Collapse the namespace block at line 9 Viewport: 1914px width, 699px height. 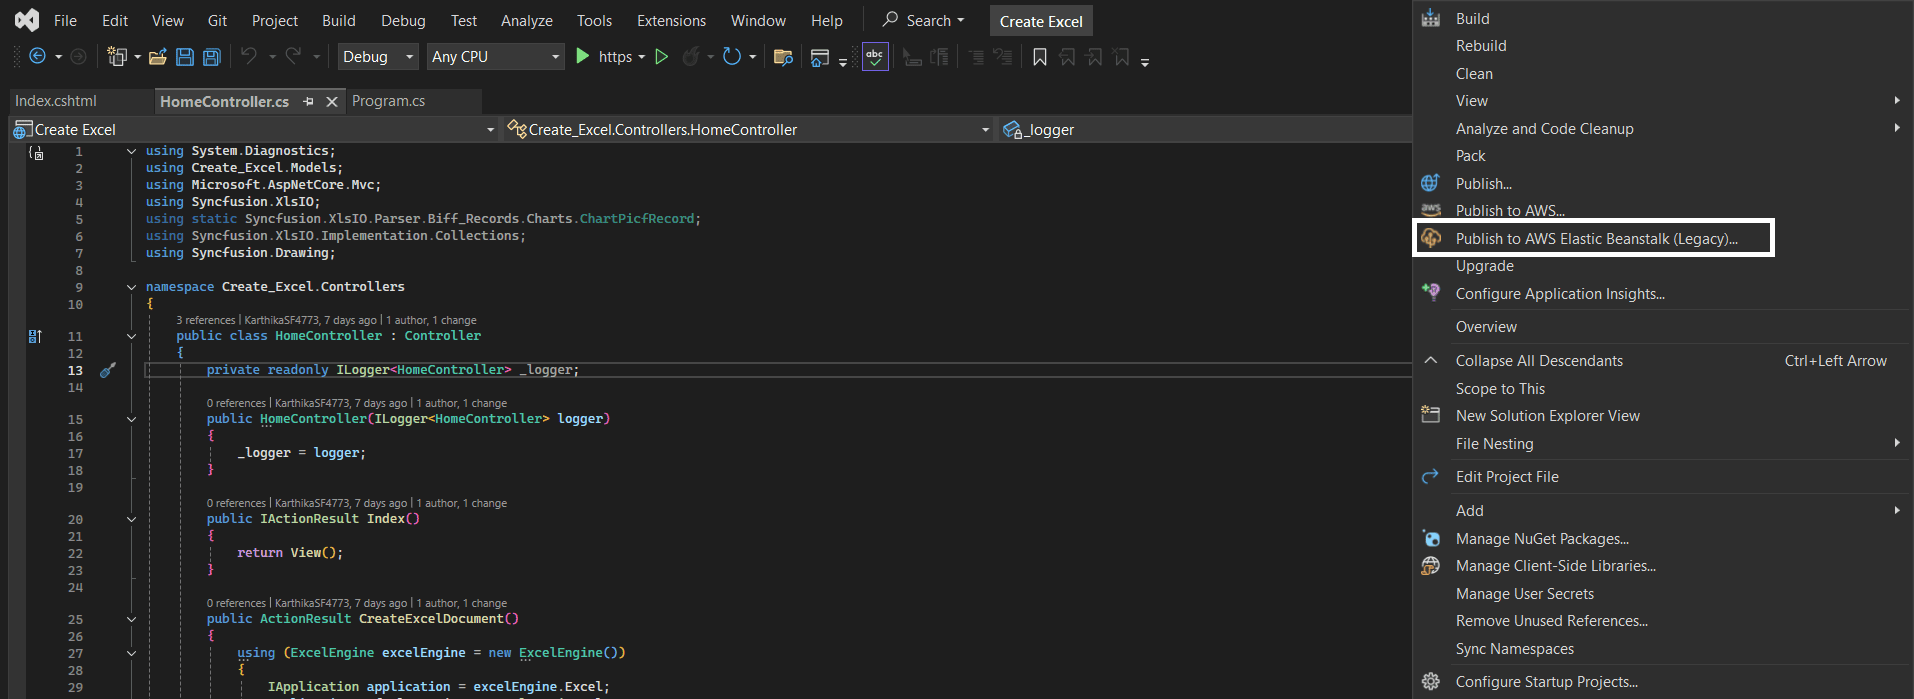coord(131,287)
